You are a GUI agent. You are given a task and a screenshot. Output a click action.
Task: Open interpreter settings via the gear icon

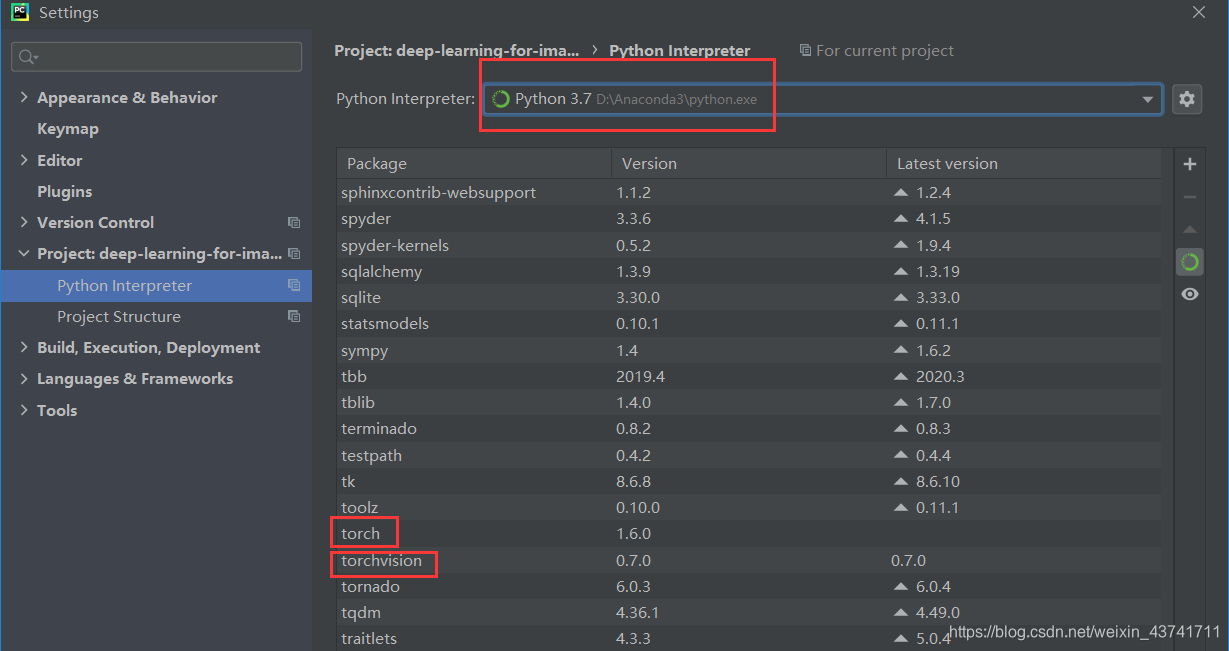tap(1186, 99)
